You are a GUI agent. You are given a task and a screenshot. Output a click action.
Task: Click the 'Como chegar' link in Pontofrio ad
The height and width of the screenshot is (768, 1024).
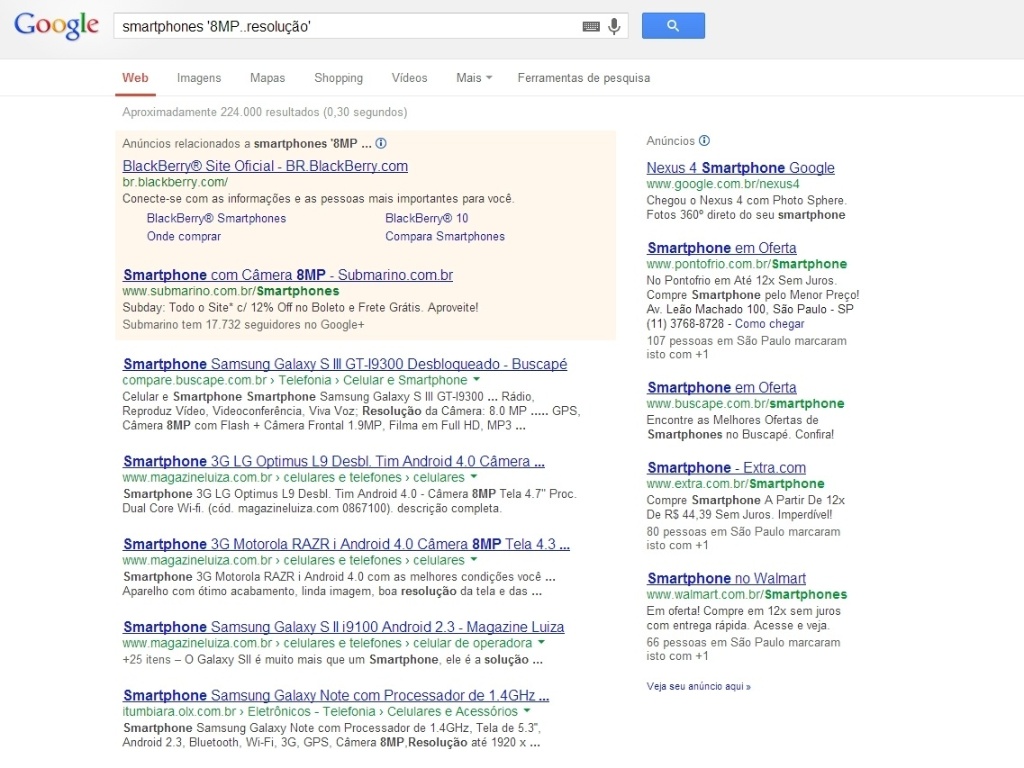(x=769, y=324)
